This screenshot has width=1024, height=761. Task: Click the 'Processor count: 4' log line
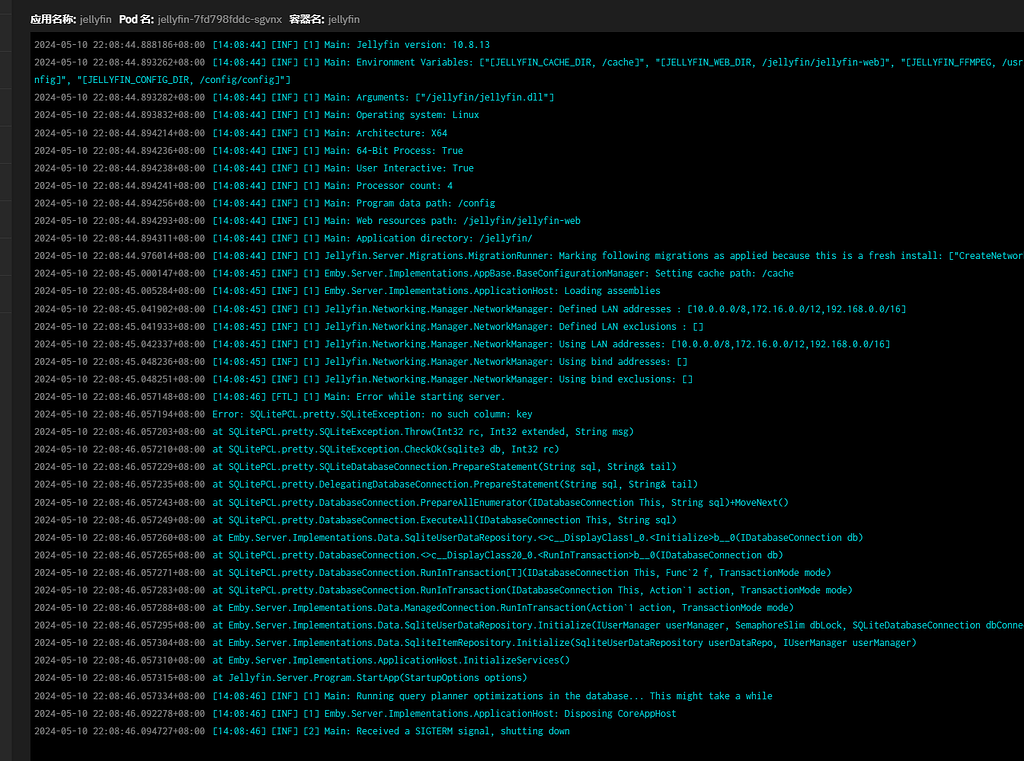244,186
